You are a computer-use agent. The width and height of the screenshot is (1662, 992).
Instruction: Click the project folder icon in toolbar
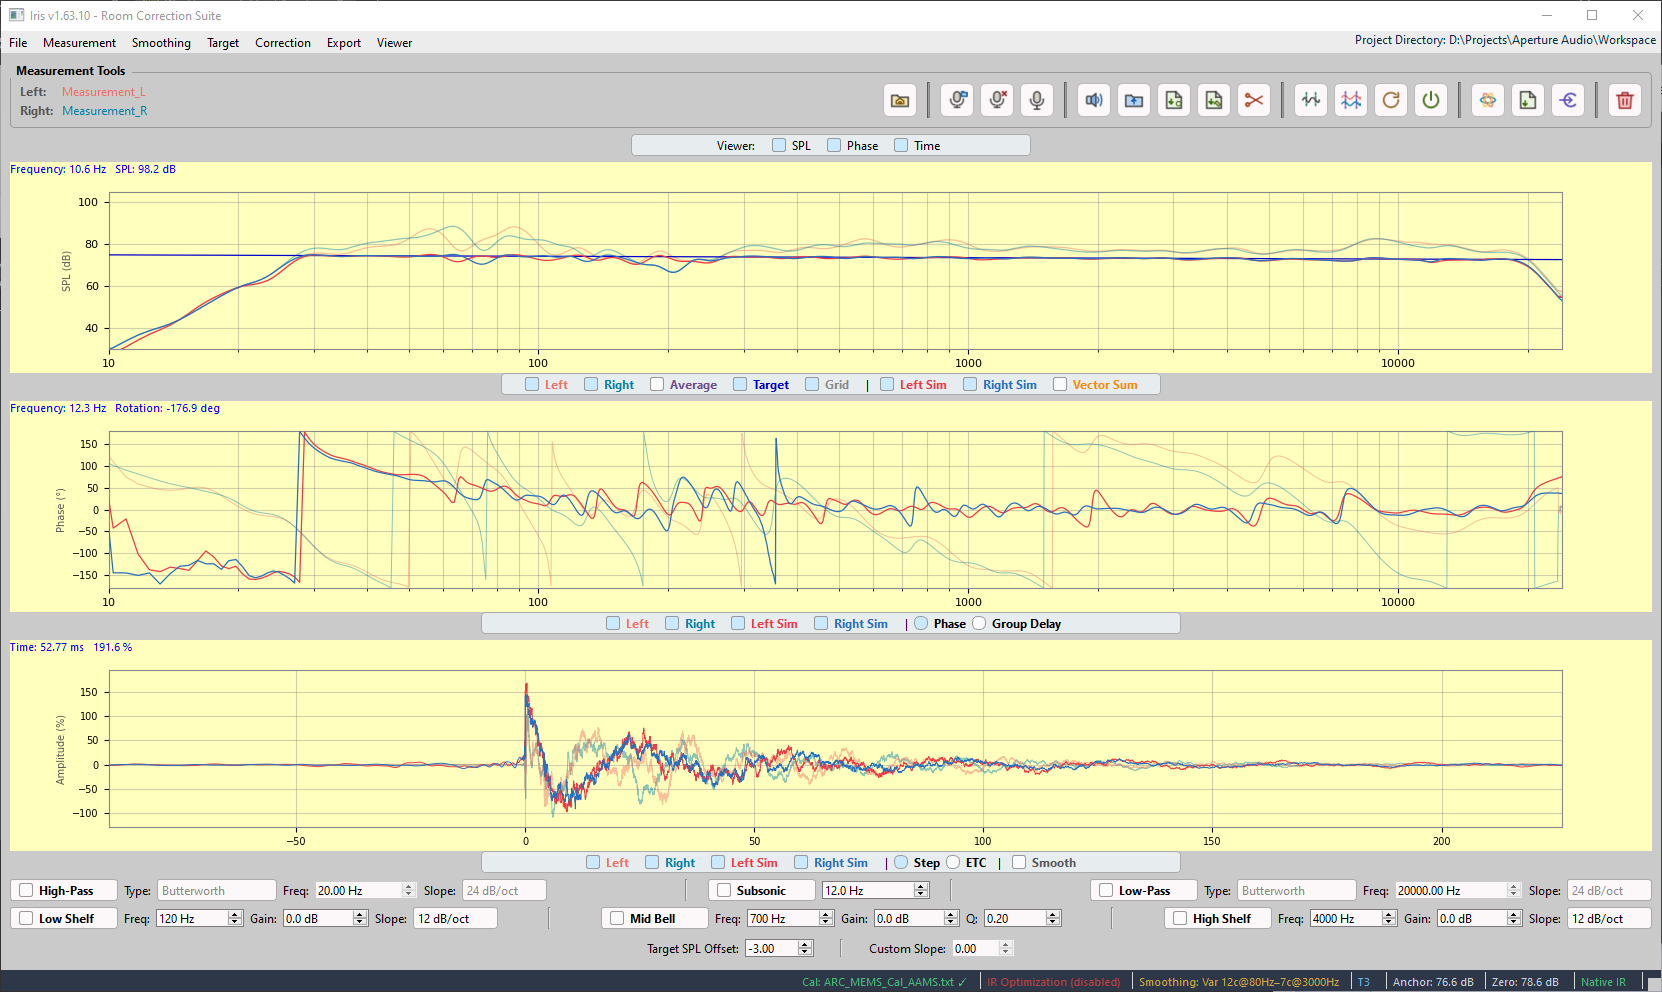click(900, 100)
